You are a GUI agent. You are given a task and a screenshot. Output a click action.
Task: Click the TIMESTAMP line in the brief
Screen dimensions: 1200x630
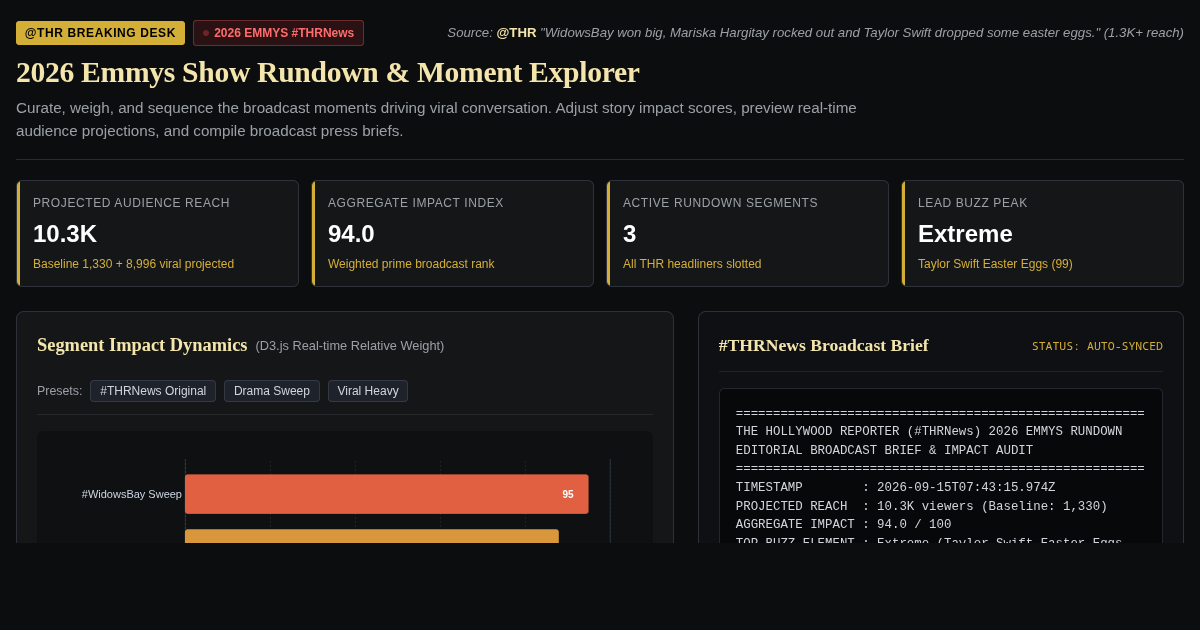coord(895,488)
